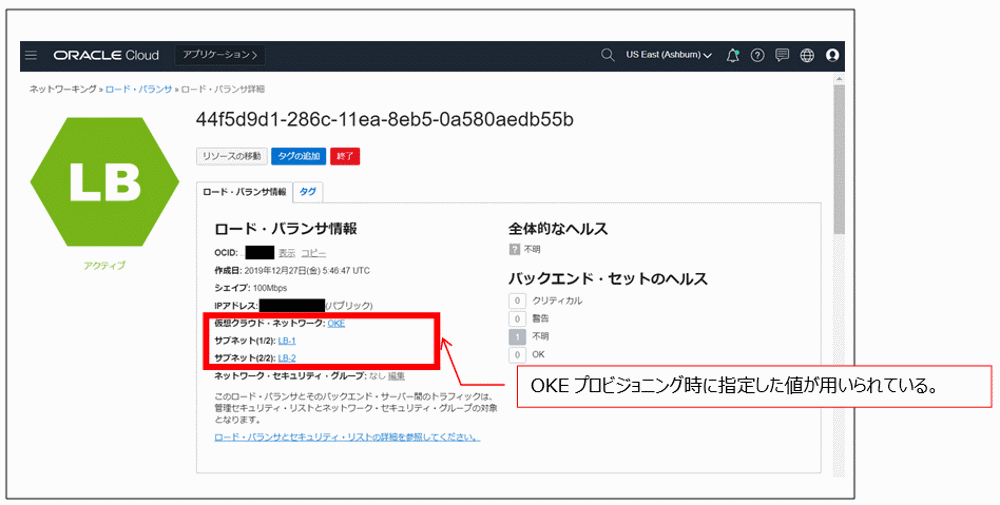This screenshot has height=505, width=1000.
Task: Click the アクティブ status text
Action: [105, 265]
